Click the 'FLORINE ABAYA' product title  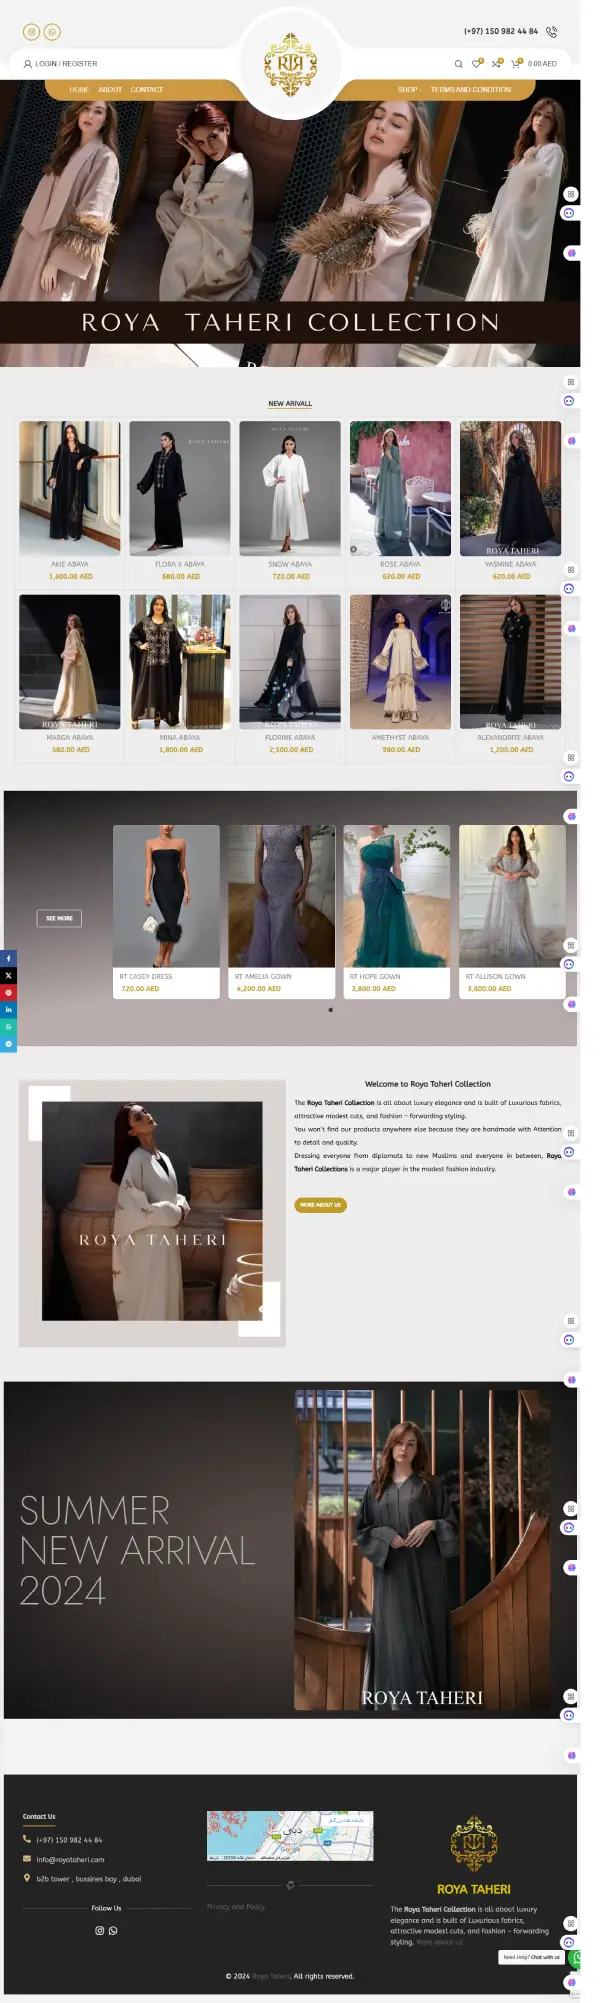click(290, 738)
